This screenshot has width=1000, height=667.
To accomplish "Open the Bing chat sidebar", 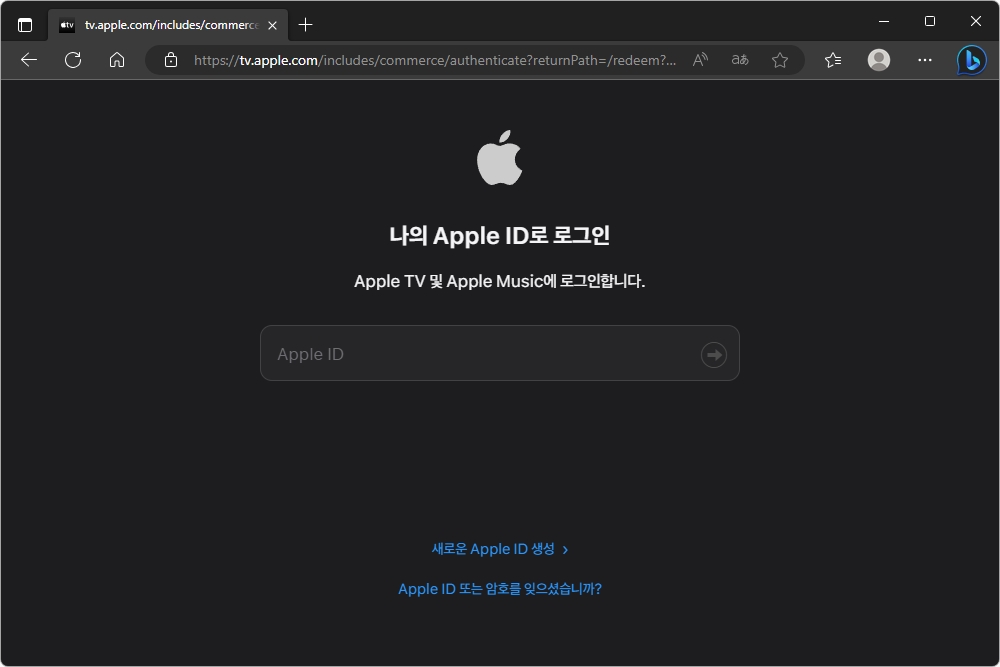I will (971, 61).
